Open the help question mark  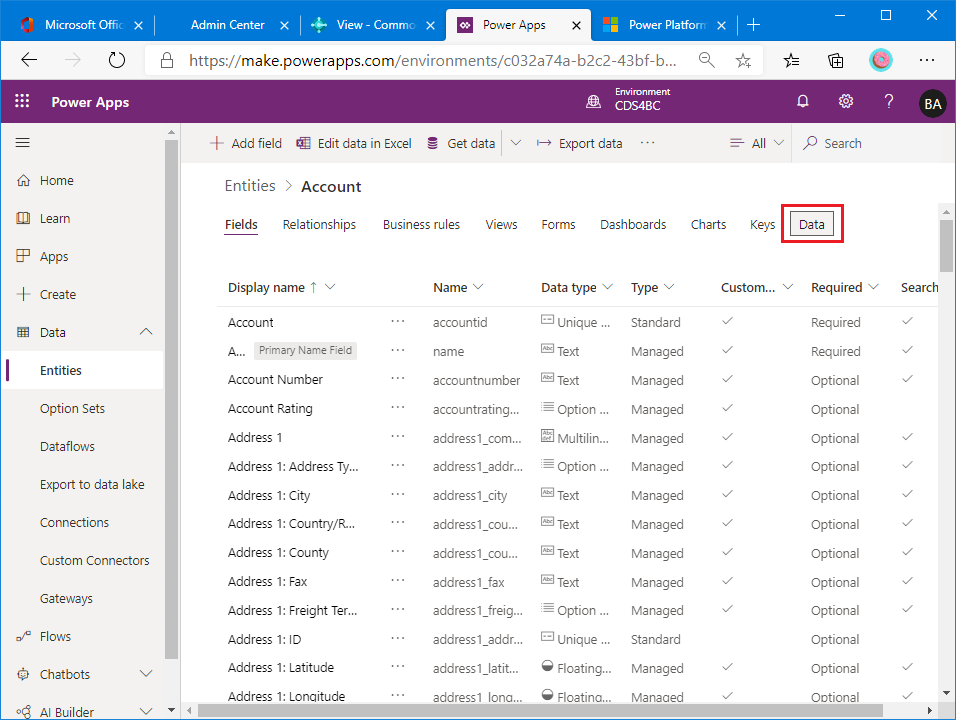[x=888, y=101]
